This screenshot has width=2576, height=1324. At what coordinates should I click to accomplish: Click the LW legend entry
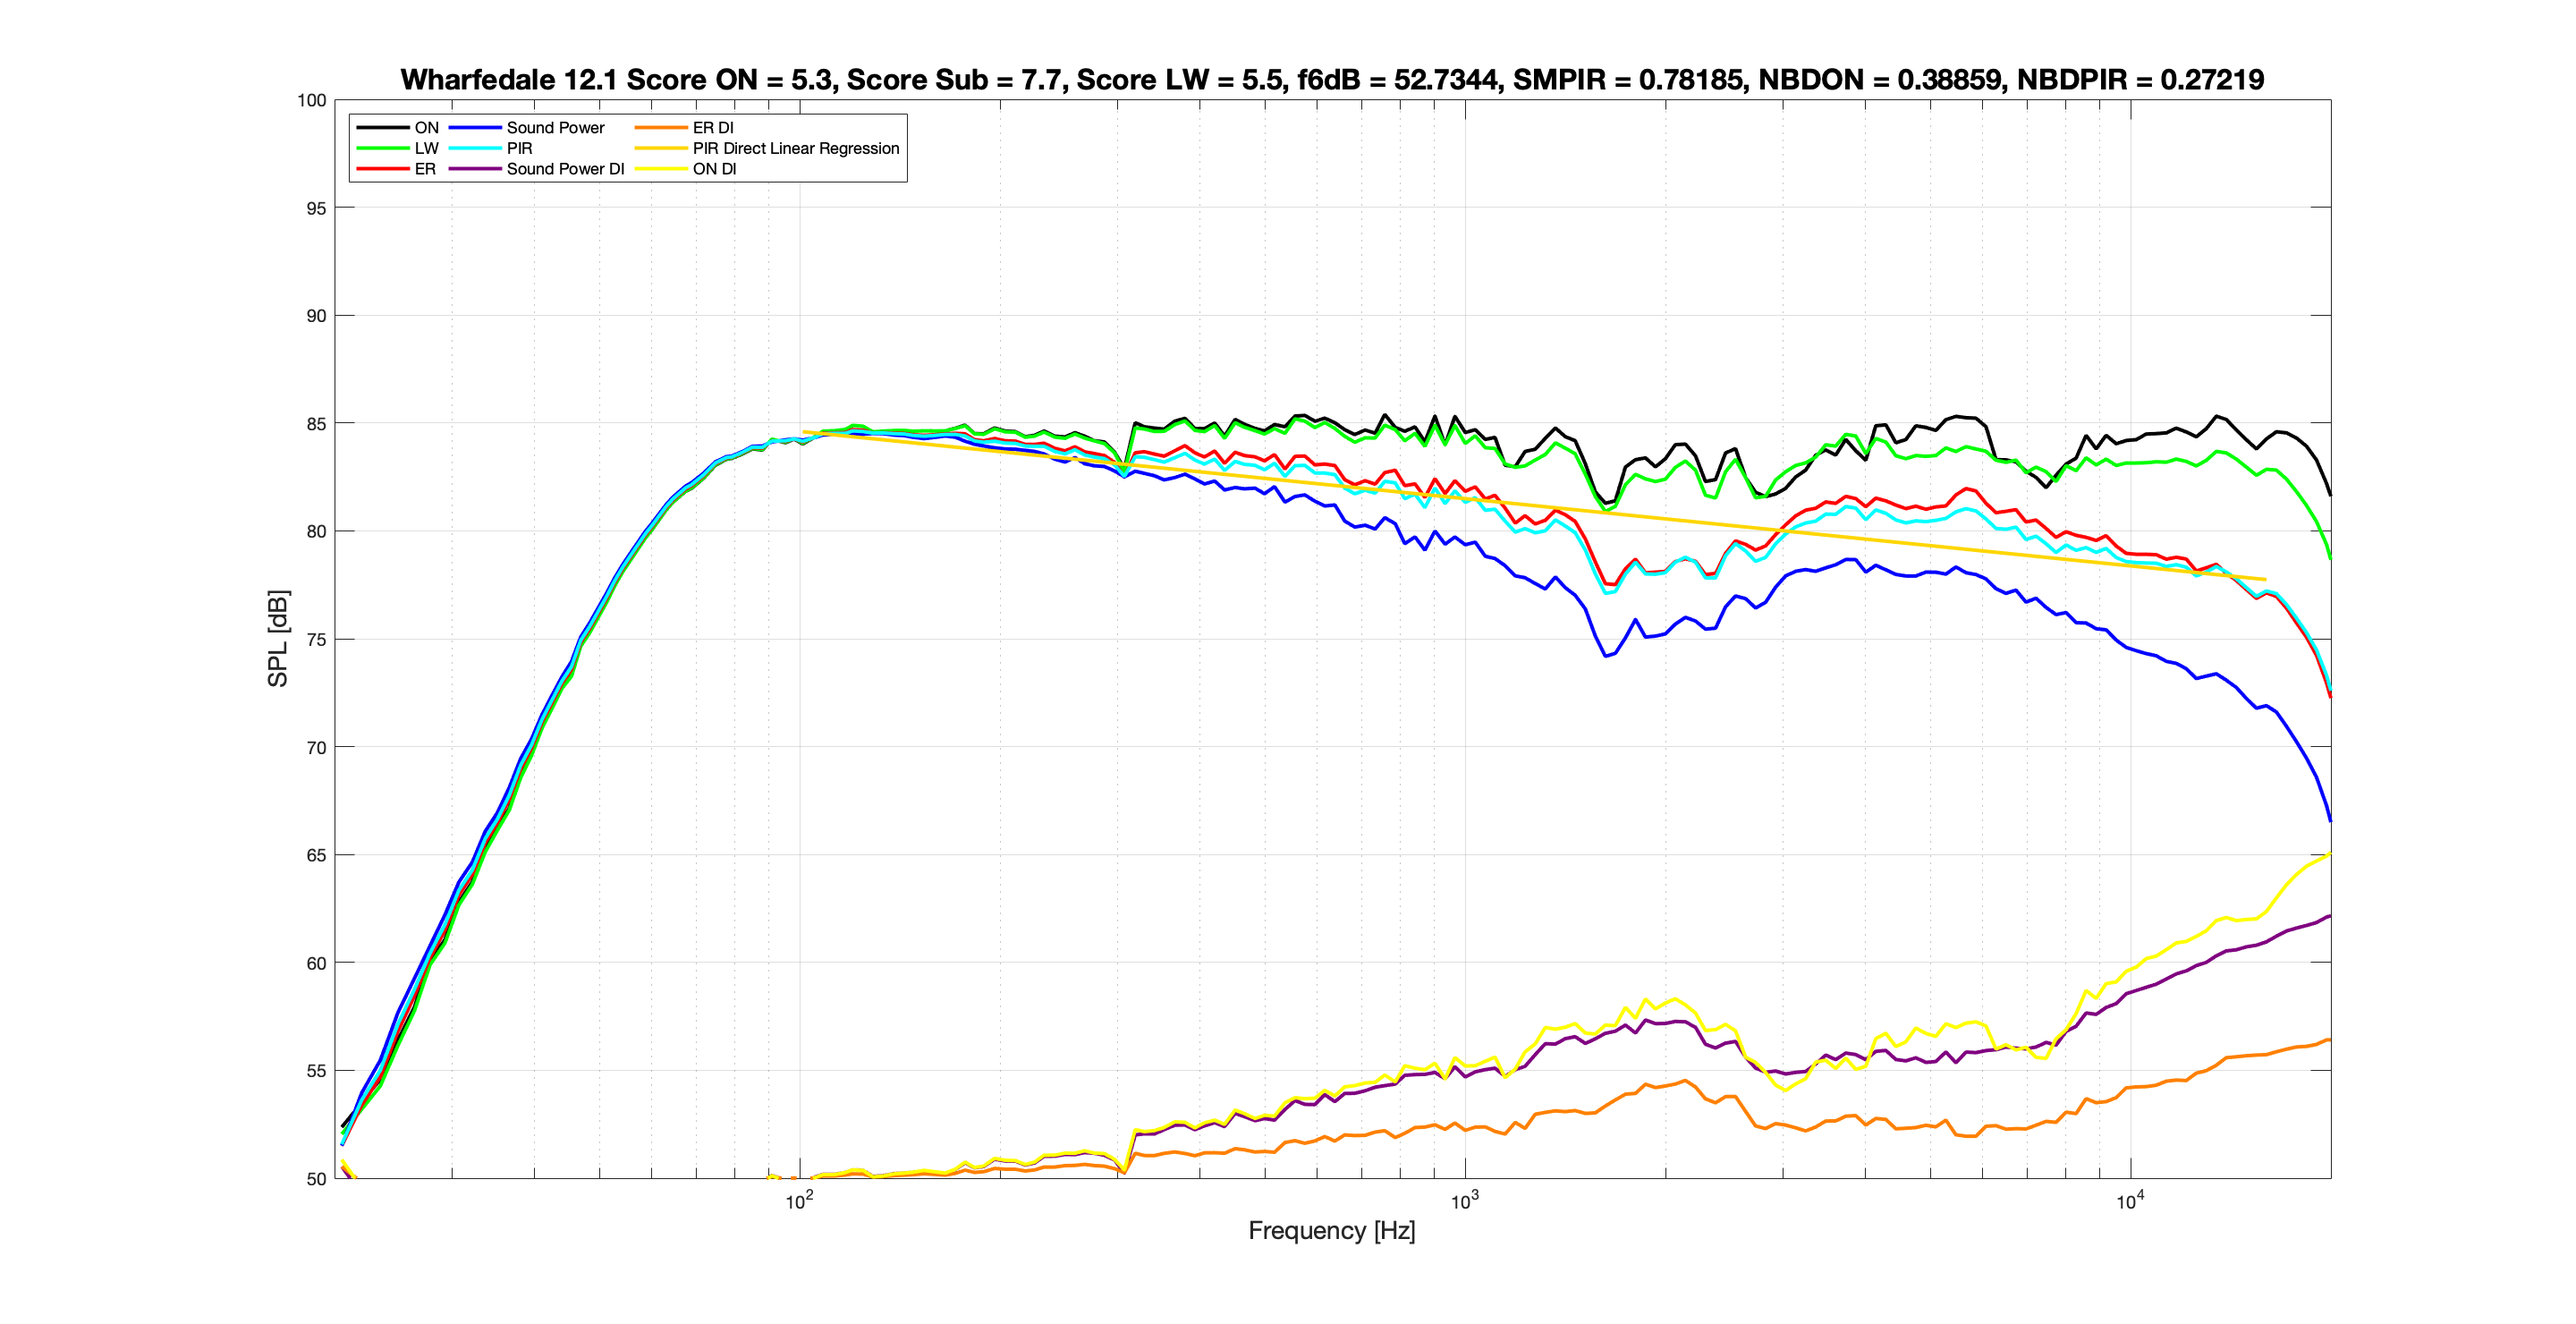(x=398, y=148)
